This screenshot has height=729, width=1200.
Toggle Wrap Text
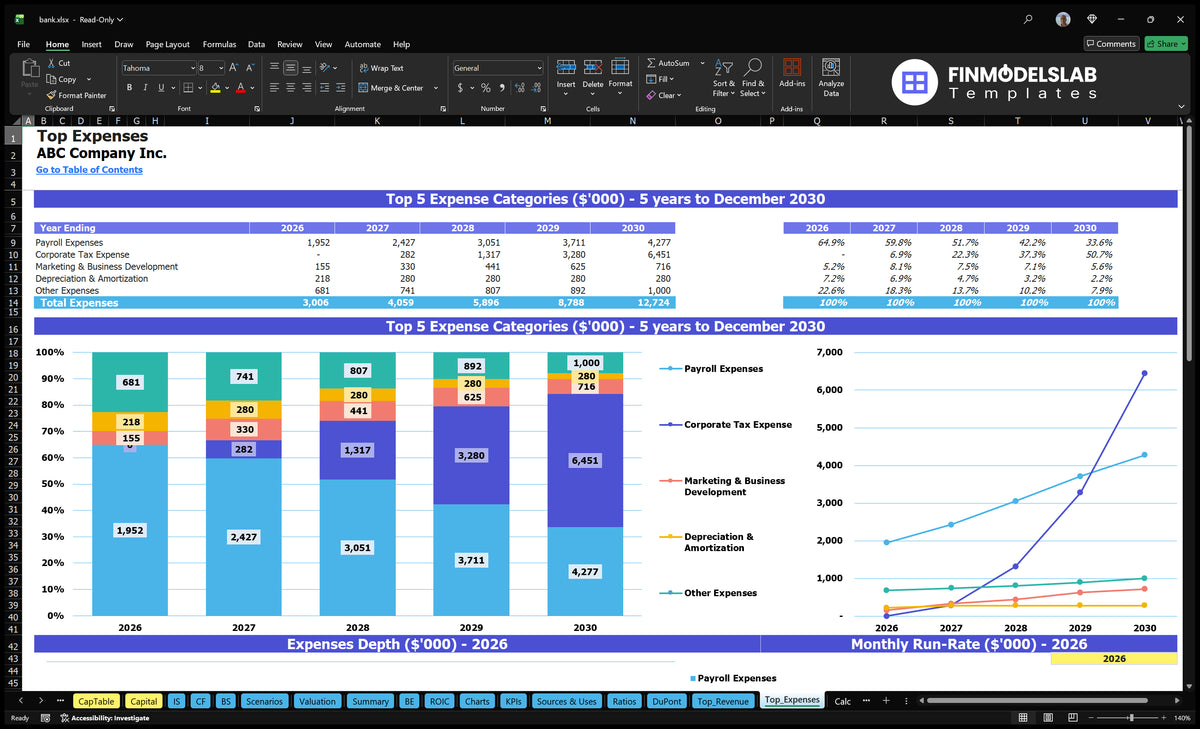tap(381, 68)
